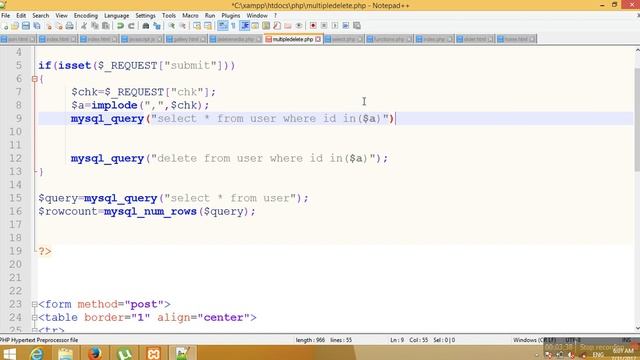Click the implode text on line 8
The image size is (640, 360).
[x=114, y=105]
